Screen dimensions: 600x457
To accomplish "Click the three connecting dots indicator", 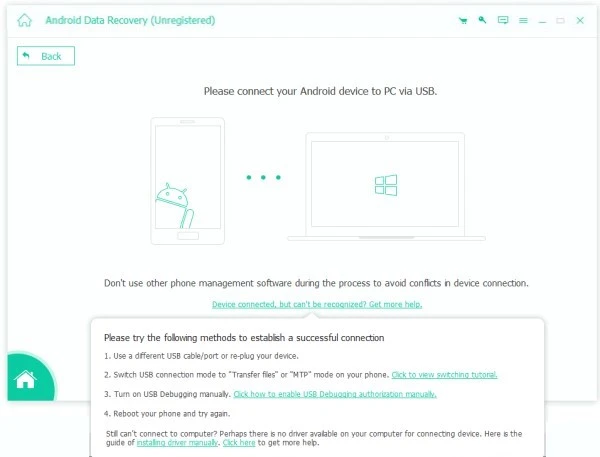I will pyautogui.click(x=264, y=177).
